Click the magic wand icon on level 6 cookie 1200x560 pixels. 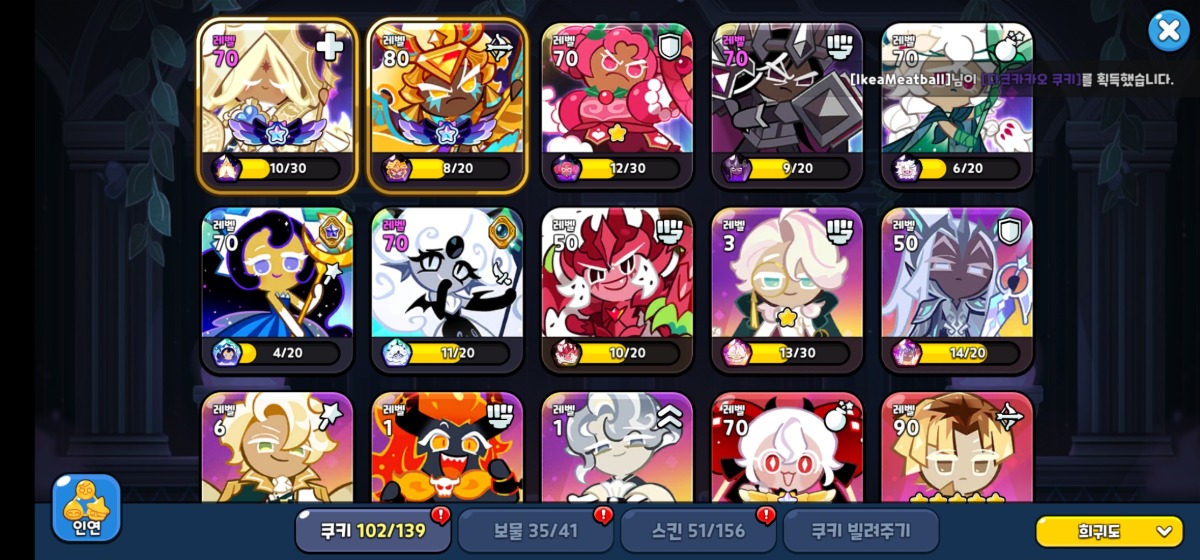coord(329,415)
